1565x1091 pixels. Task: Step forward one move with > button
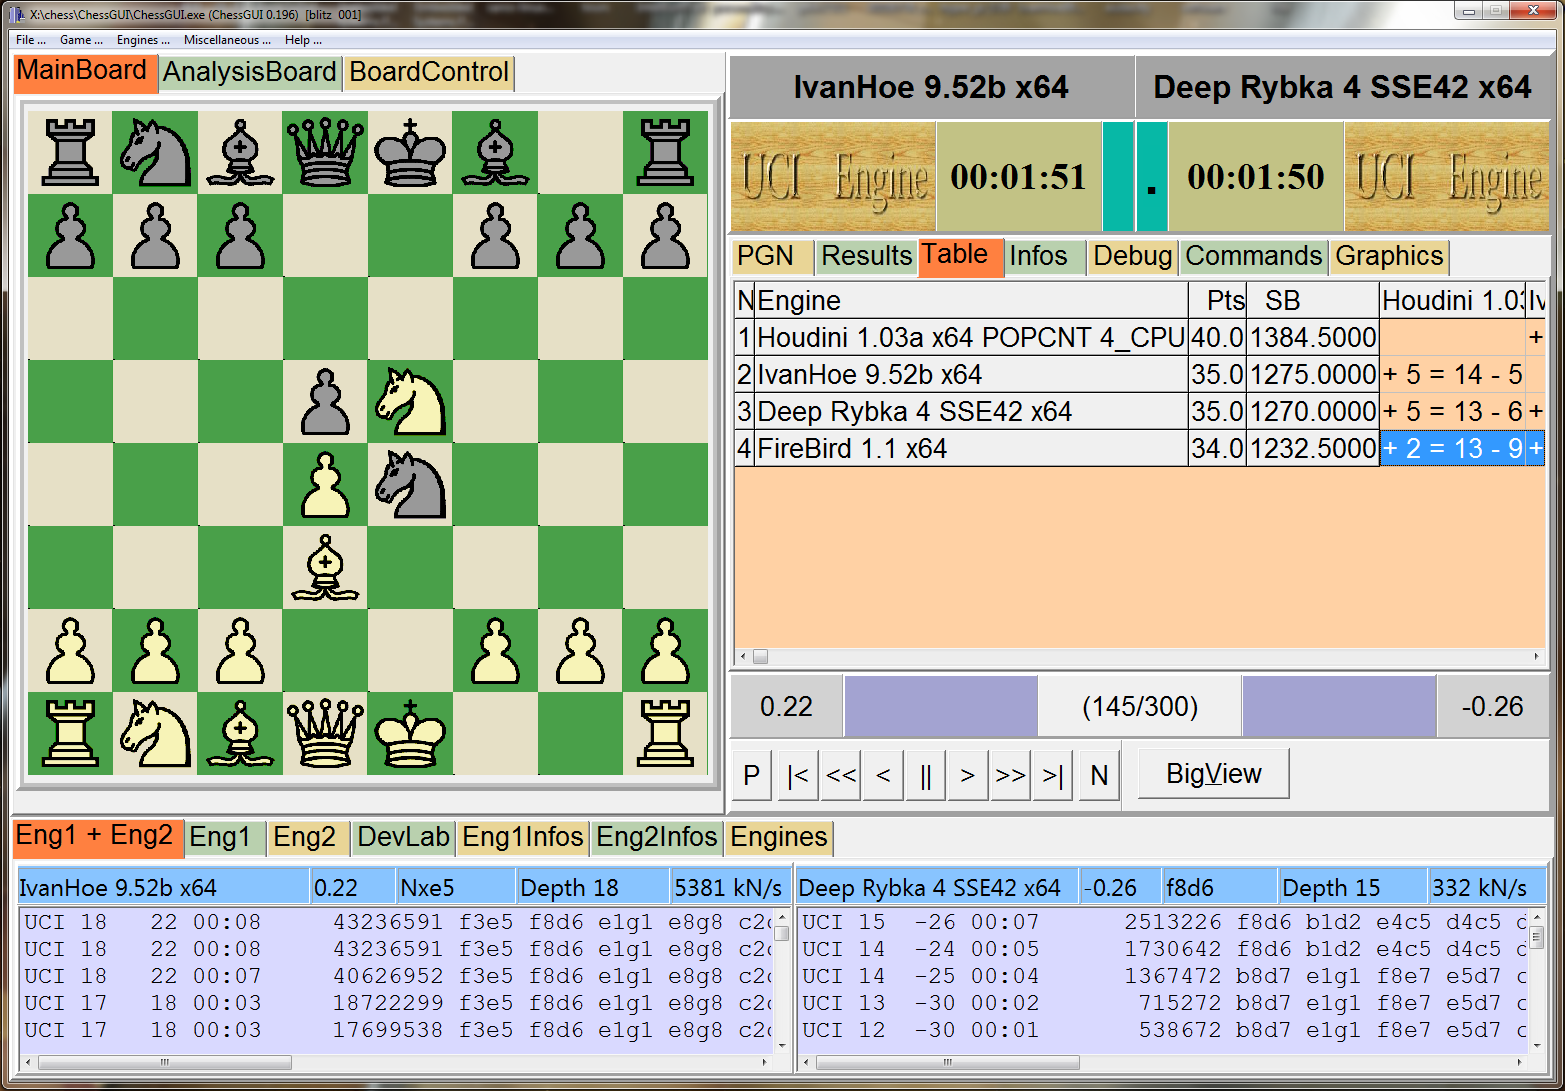pyautogui.click(x=967, y=776)
